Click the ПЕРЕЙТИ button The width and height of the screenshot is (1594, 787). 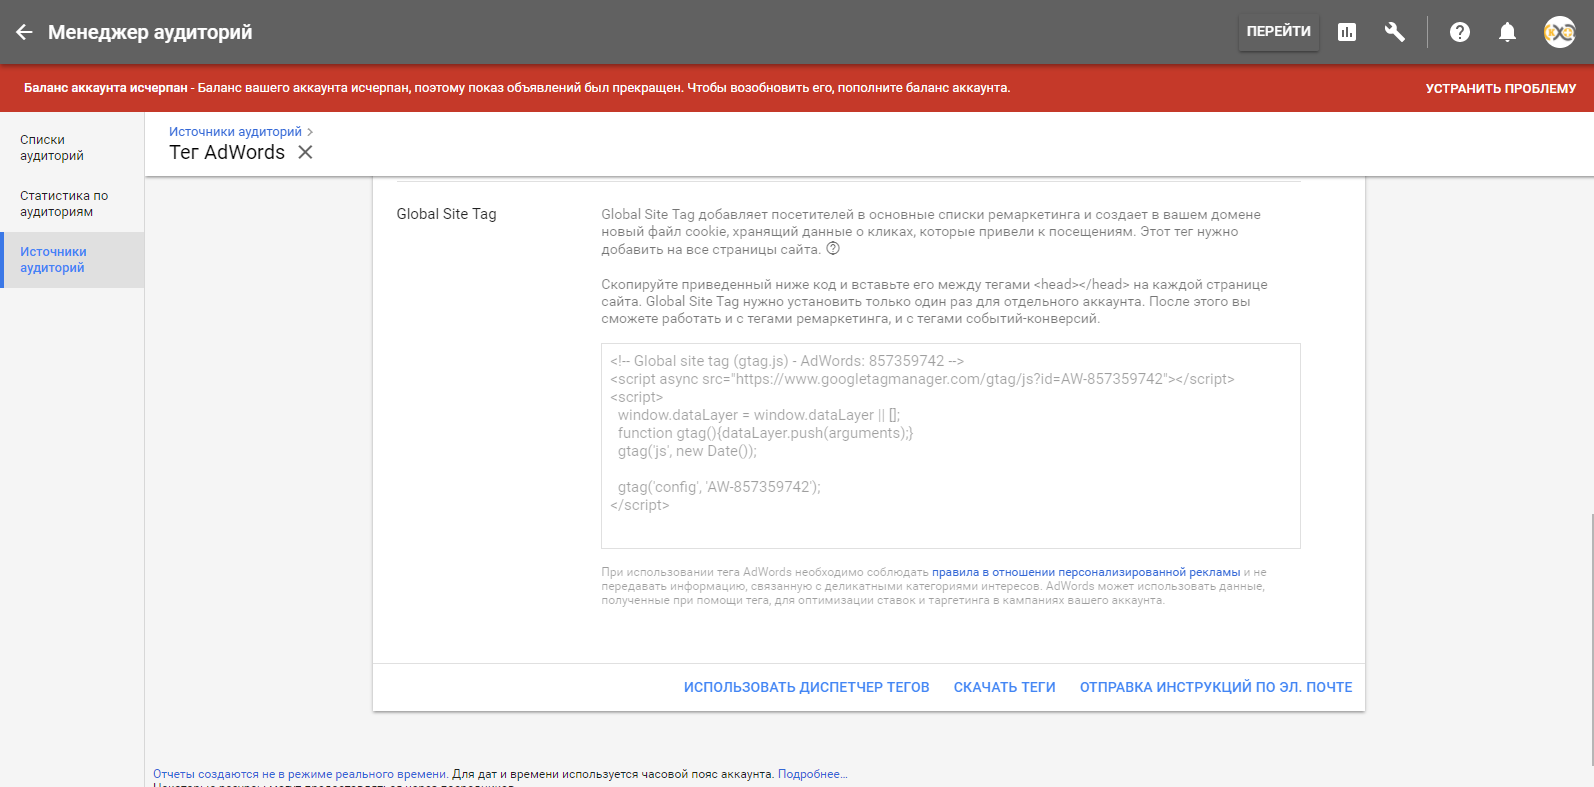tap(1278, 32)
